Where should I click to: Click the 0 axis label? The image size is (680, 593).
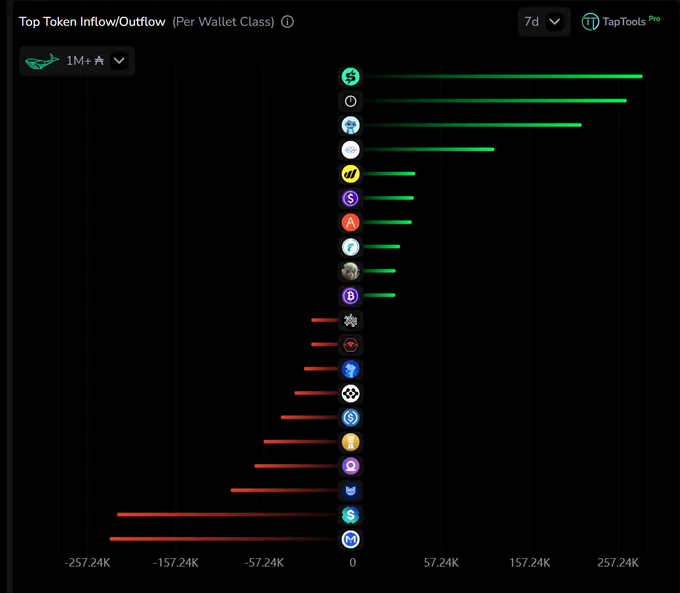pyautogui.click(x=353, y=563)
